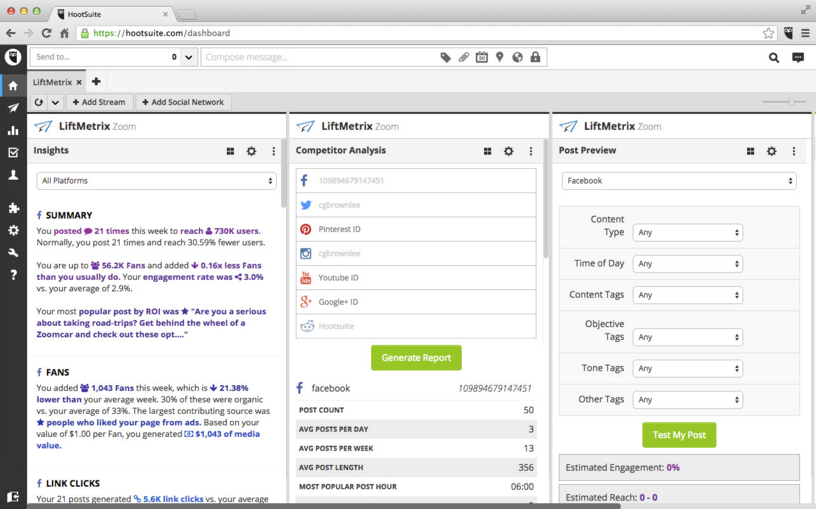Open Post Preview more options dots
The height and width of the screenshot is (509, 816).
coord(794,151)
